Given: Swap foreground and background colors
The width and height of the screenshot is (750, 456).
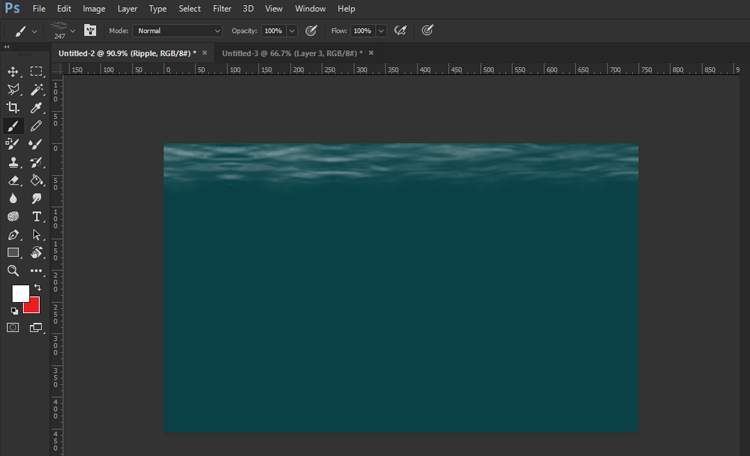Looking at the screenshot, I should coord(37,288).
